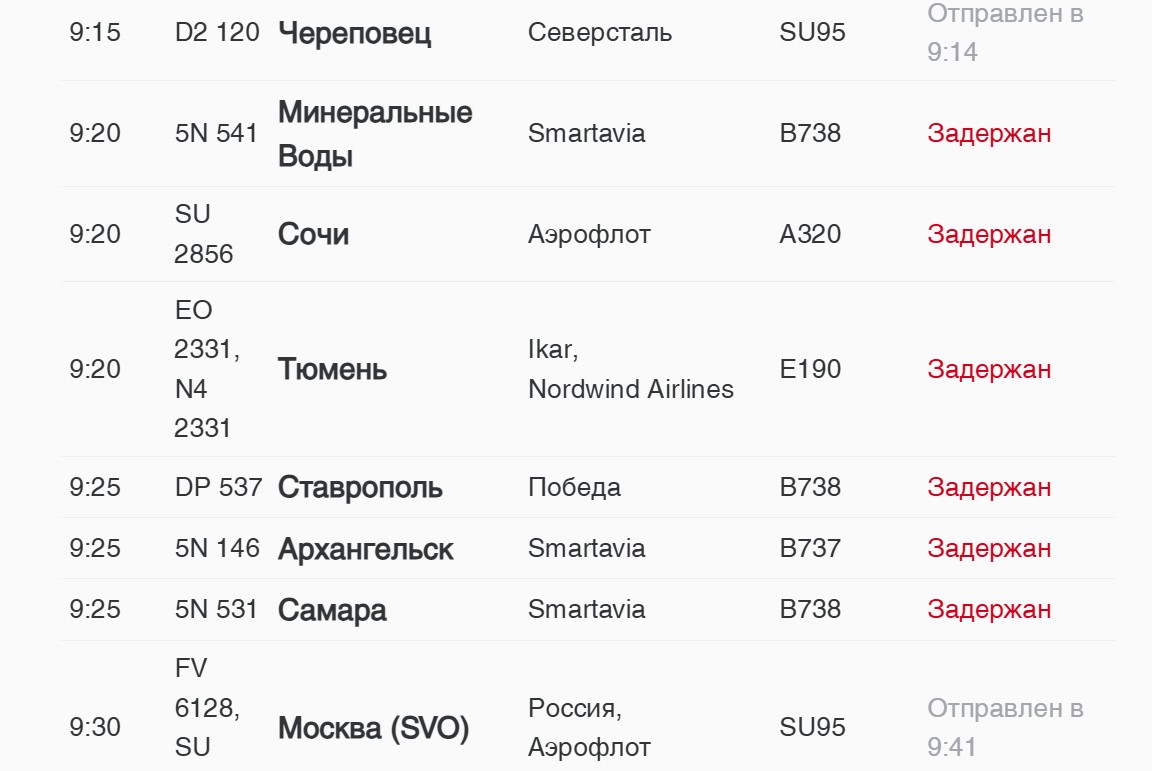This screenshot has width=1152, height=771.
Task: Click the Ставрополь destination name
Action: (x=360, y=488)
